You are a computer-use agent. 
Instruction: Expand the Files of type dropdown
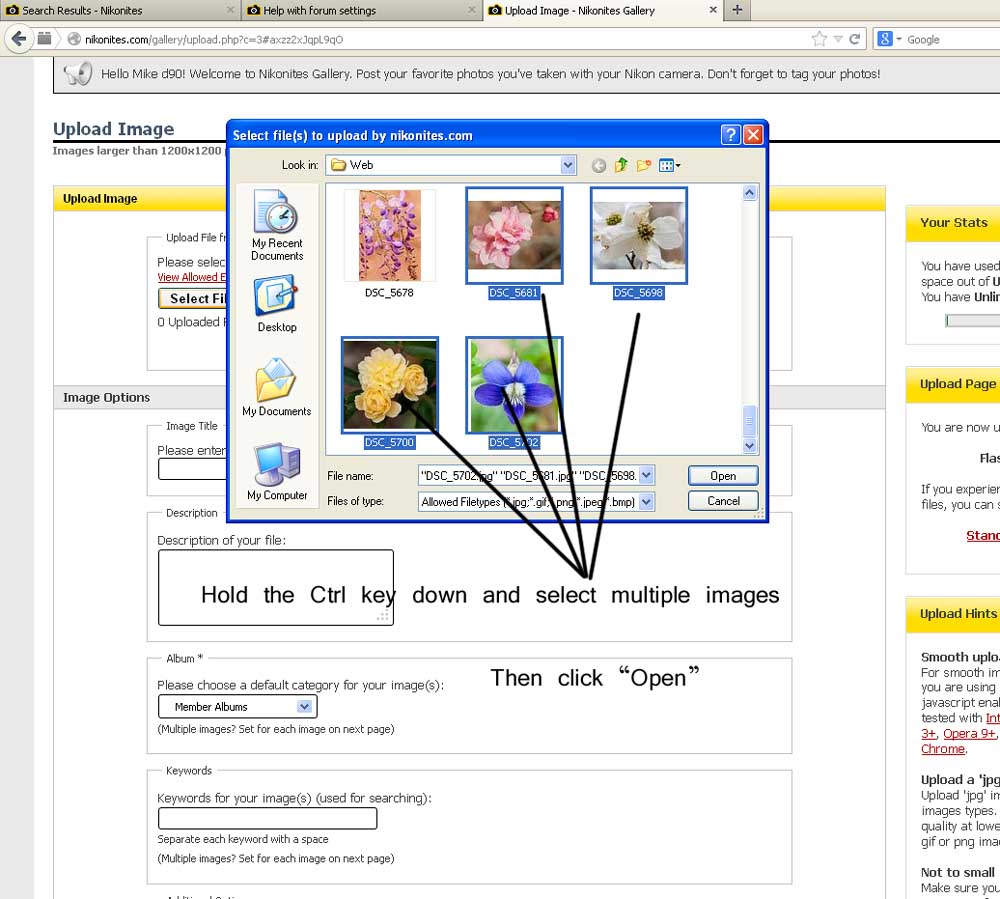coord(646,502)
